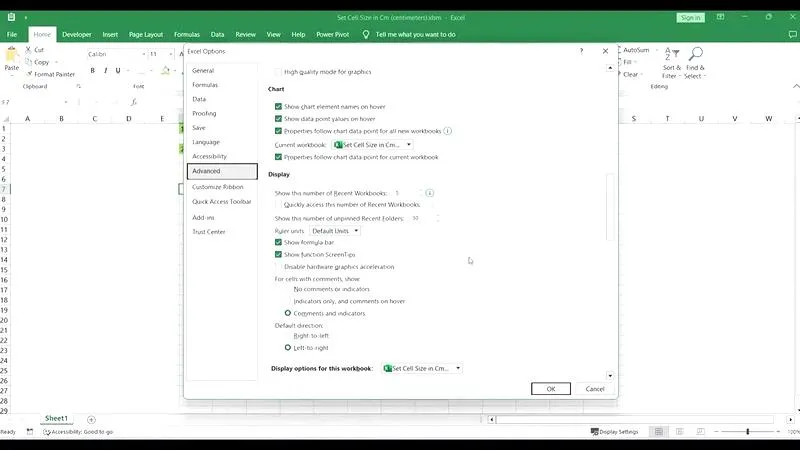Select Customize Ribbon category in options
The width and height of the screenshot is (800, 450).
(218, 187)
